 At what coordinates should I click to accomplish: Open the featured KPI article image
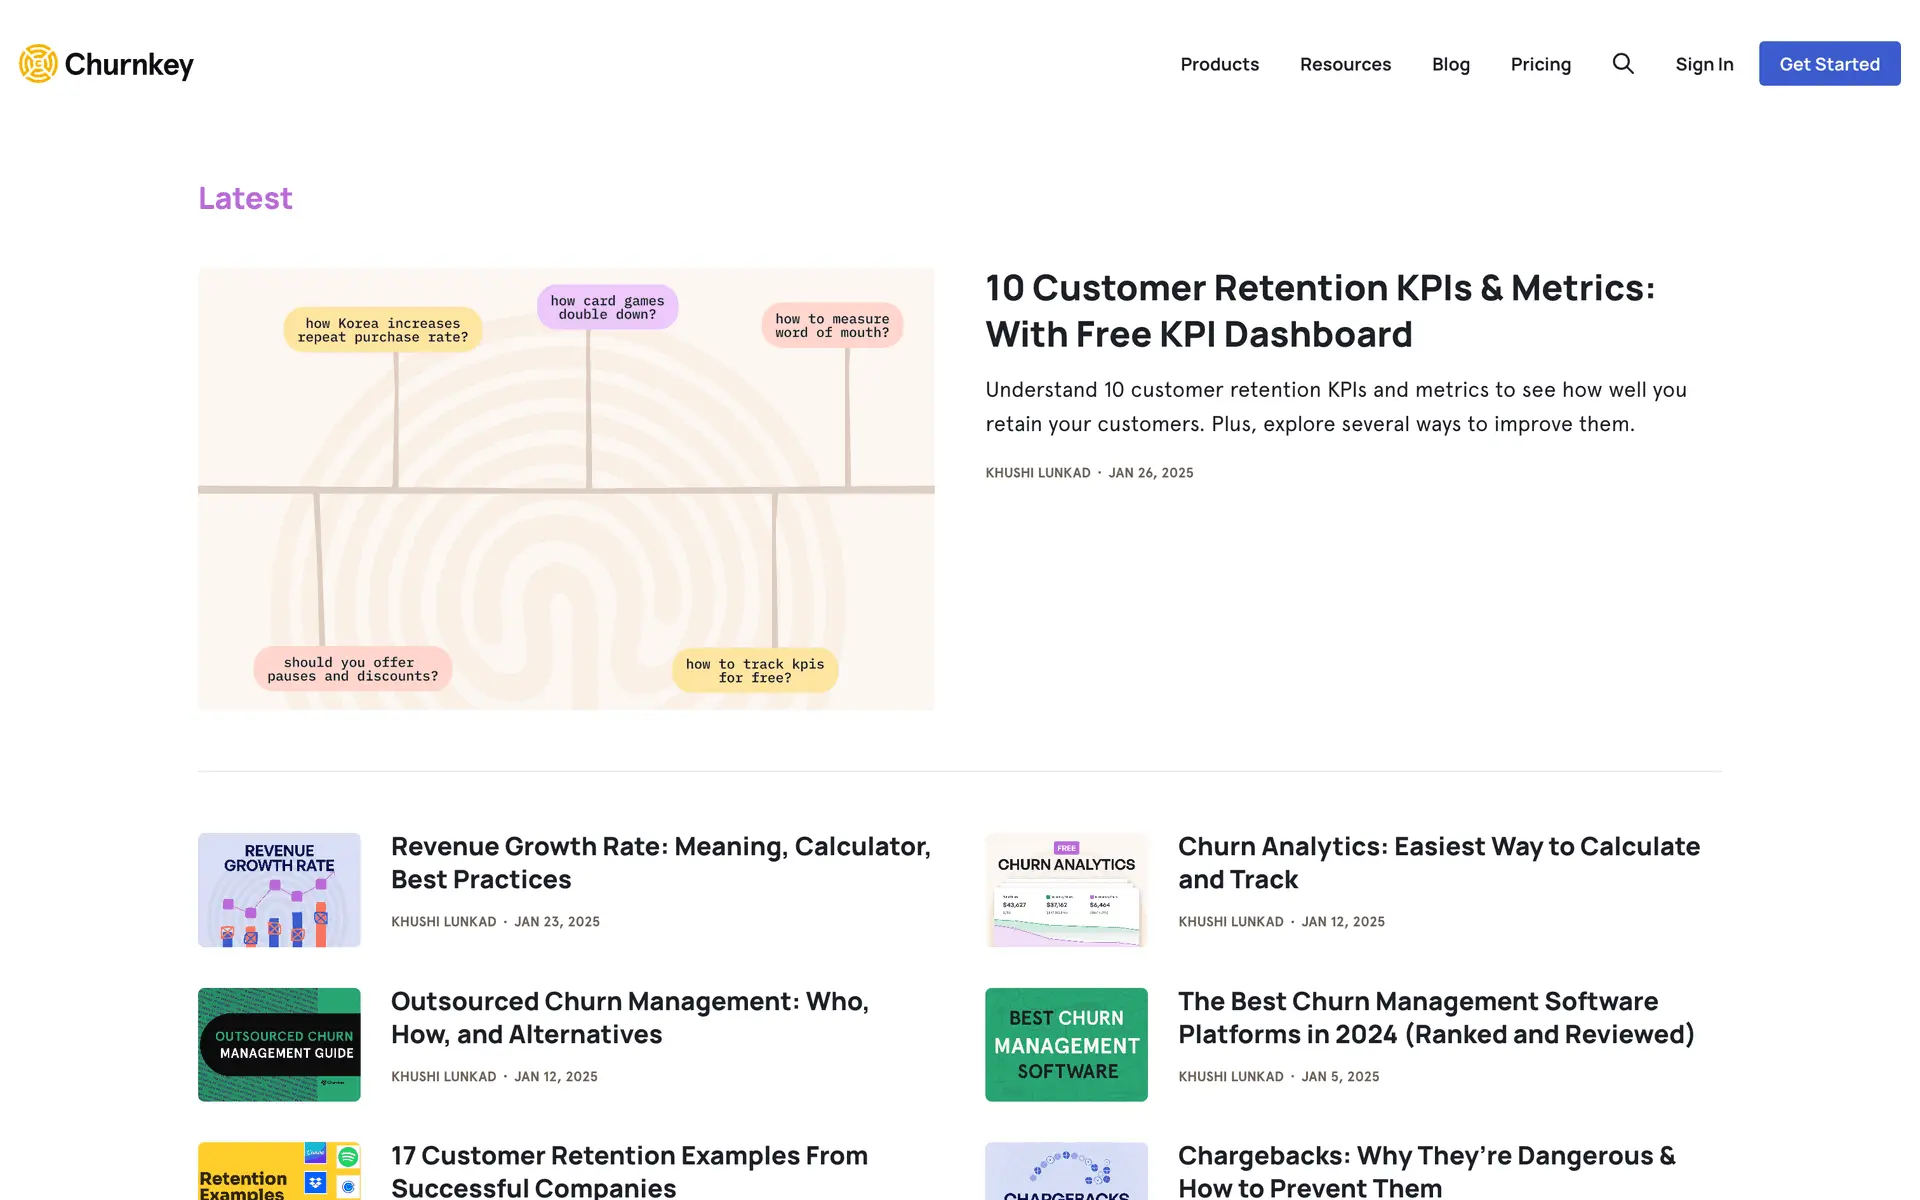point(566,488)
